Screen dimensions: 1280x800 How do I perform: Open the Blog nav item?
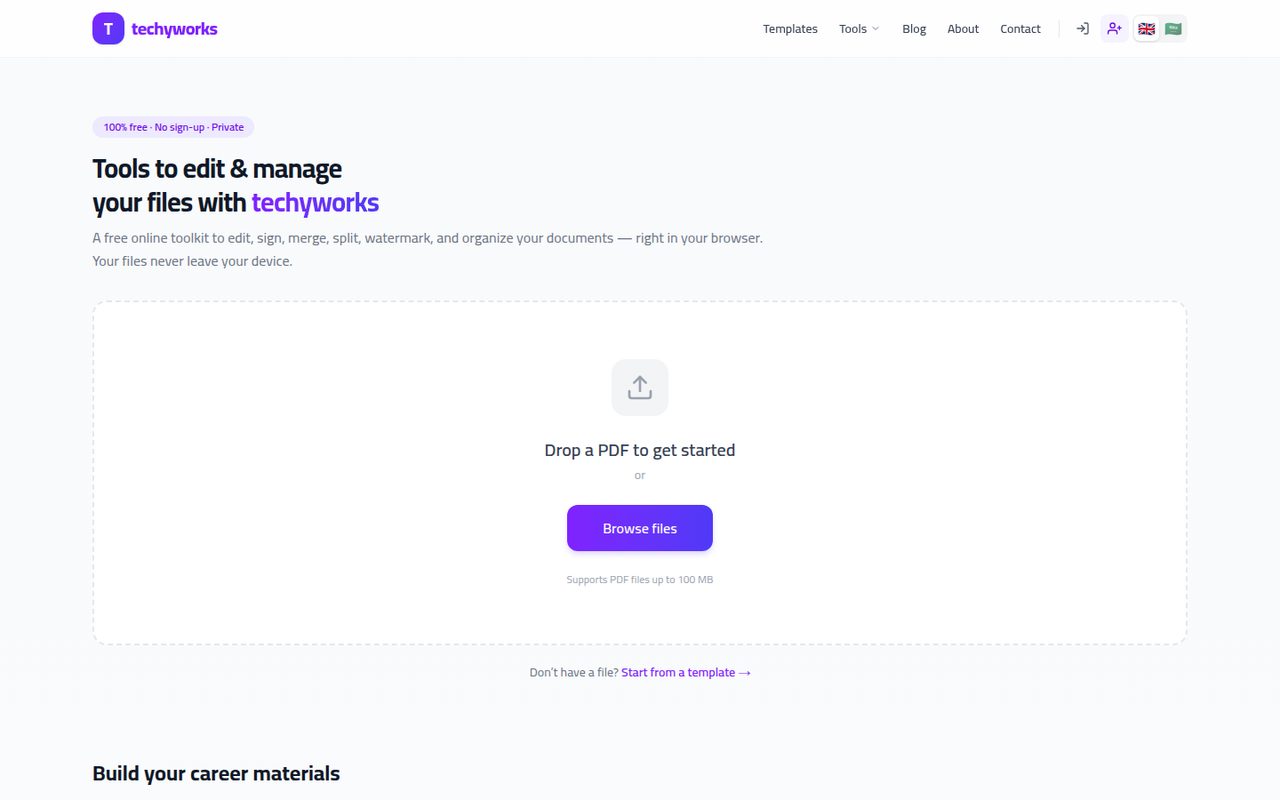point(914,29)
